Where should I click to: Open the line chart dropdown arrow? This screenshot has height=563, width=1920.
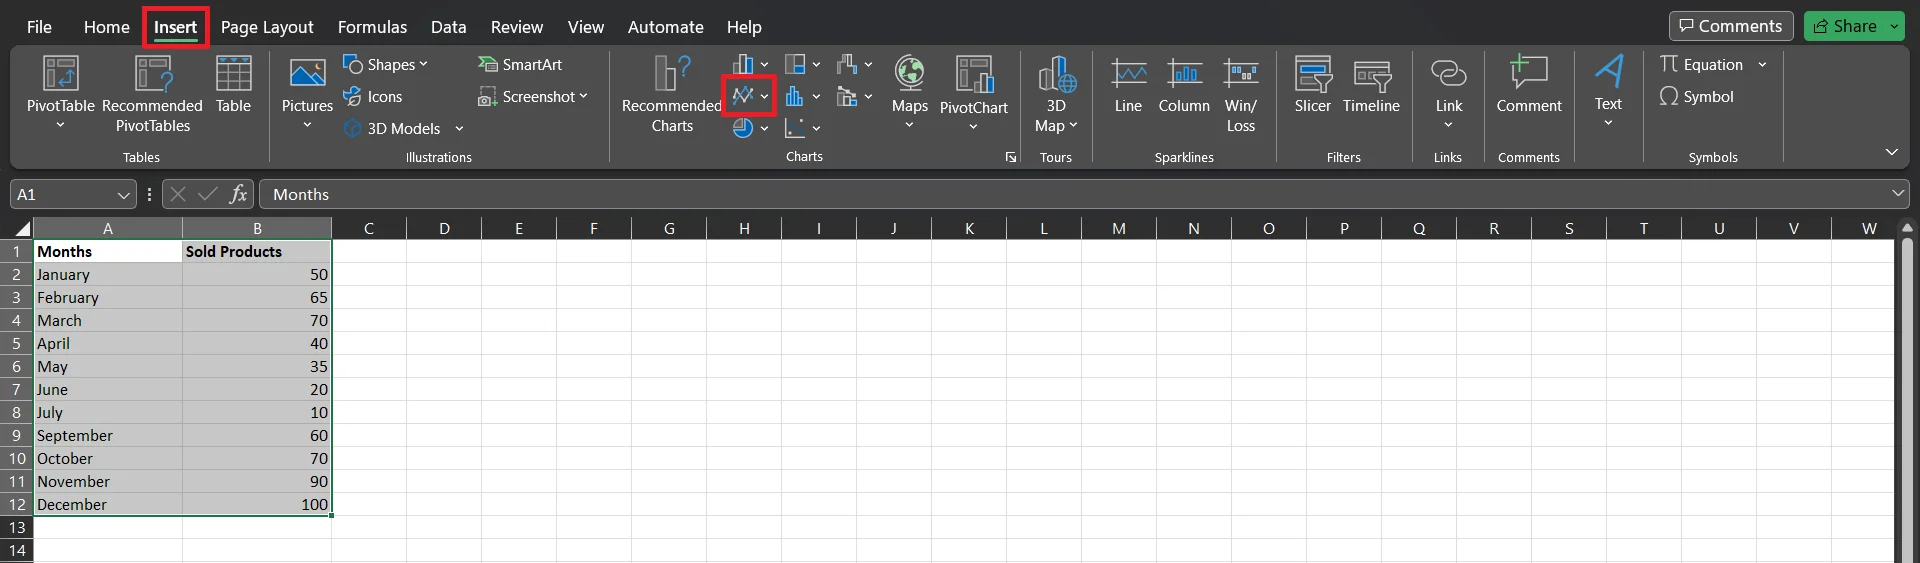[x=764, y=97]
